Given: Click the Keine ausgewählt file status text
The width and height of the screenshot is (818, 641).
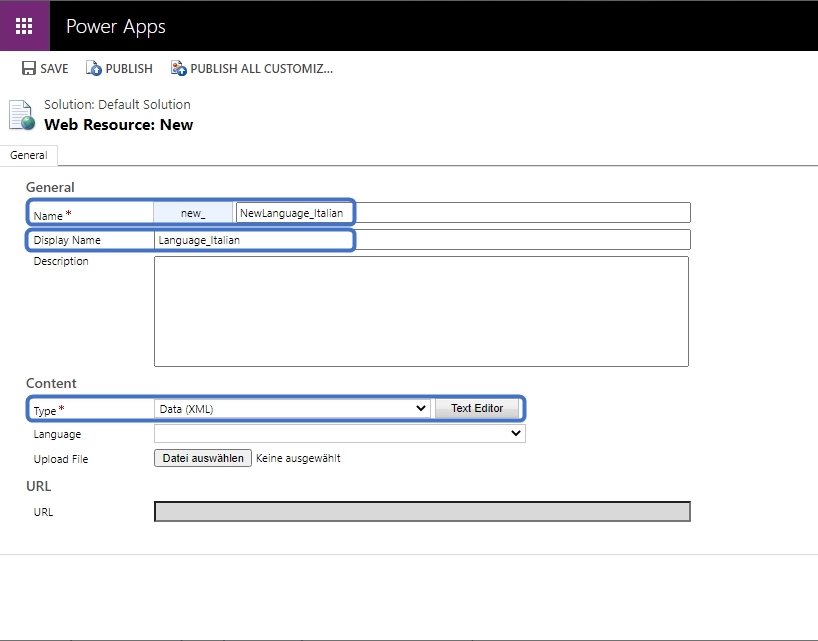Looking at the screenshot, I should [x=298, y=458].
